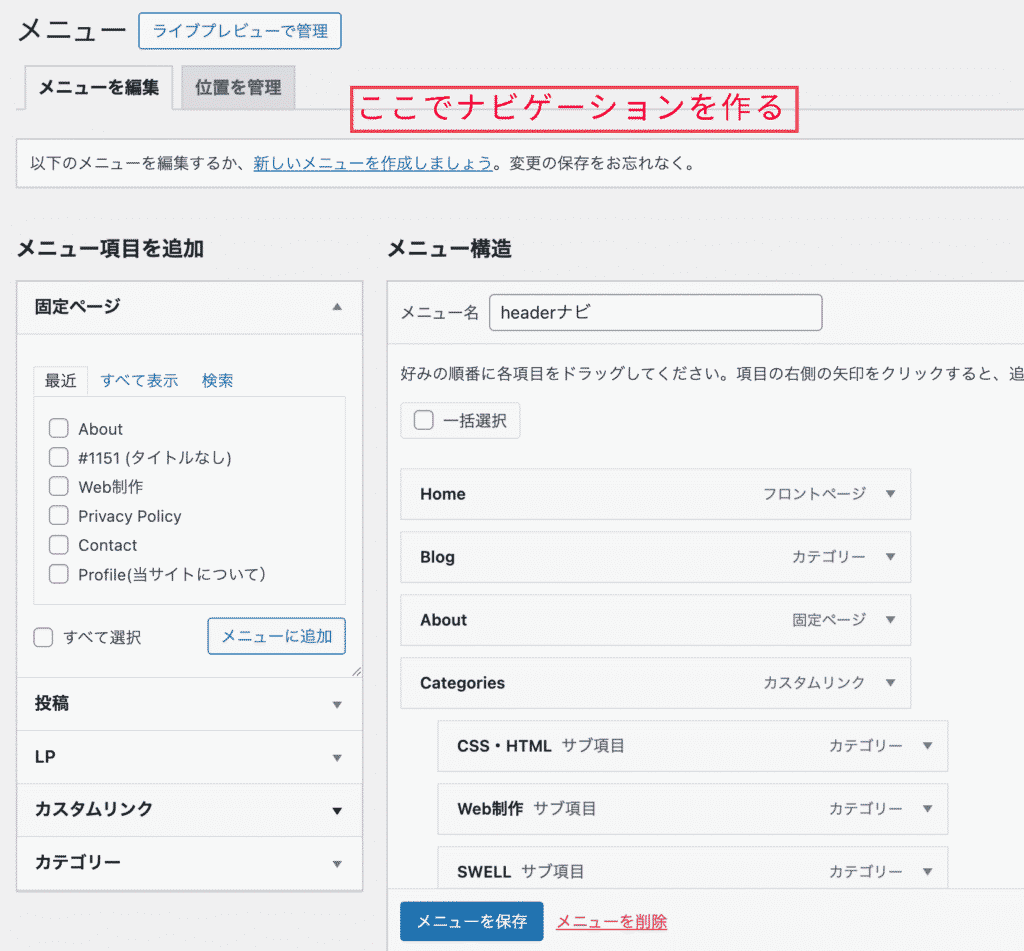Open the About menu item settings arrow
Screen dimensions: 1024x951
[890, 620]
